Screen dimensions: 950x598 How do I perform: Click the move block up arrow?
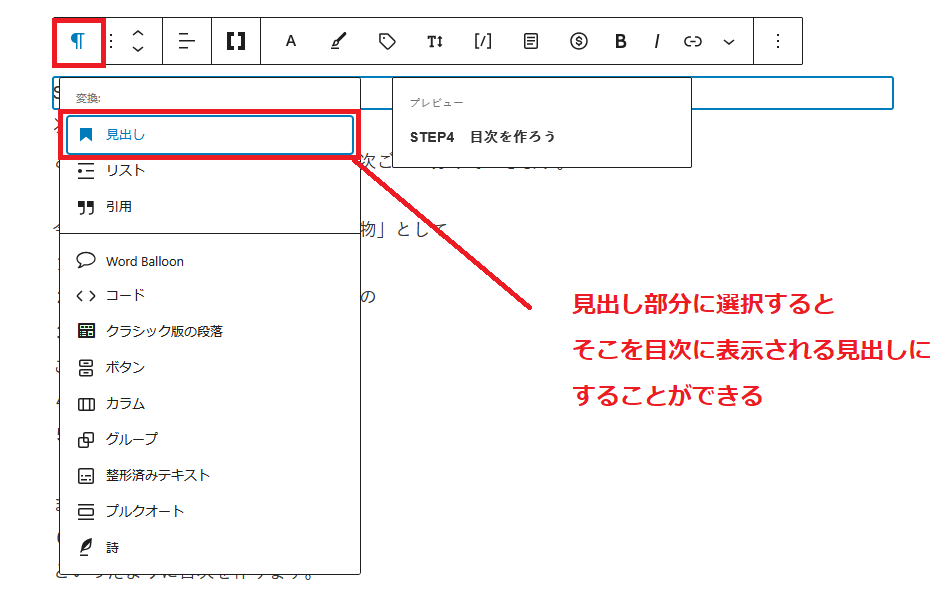138,33
